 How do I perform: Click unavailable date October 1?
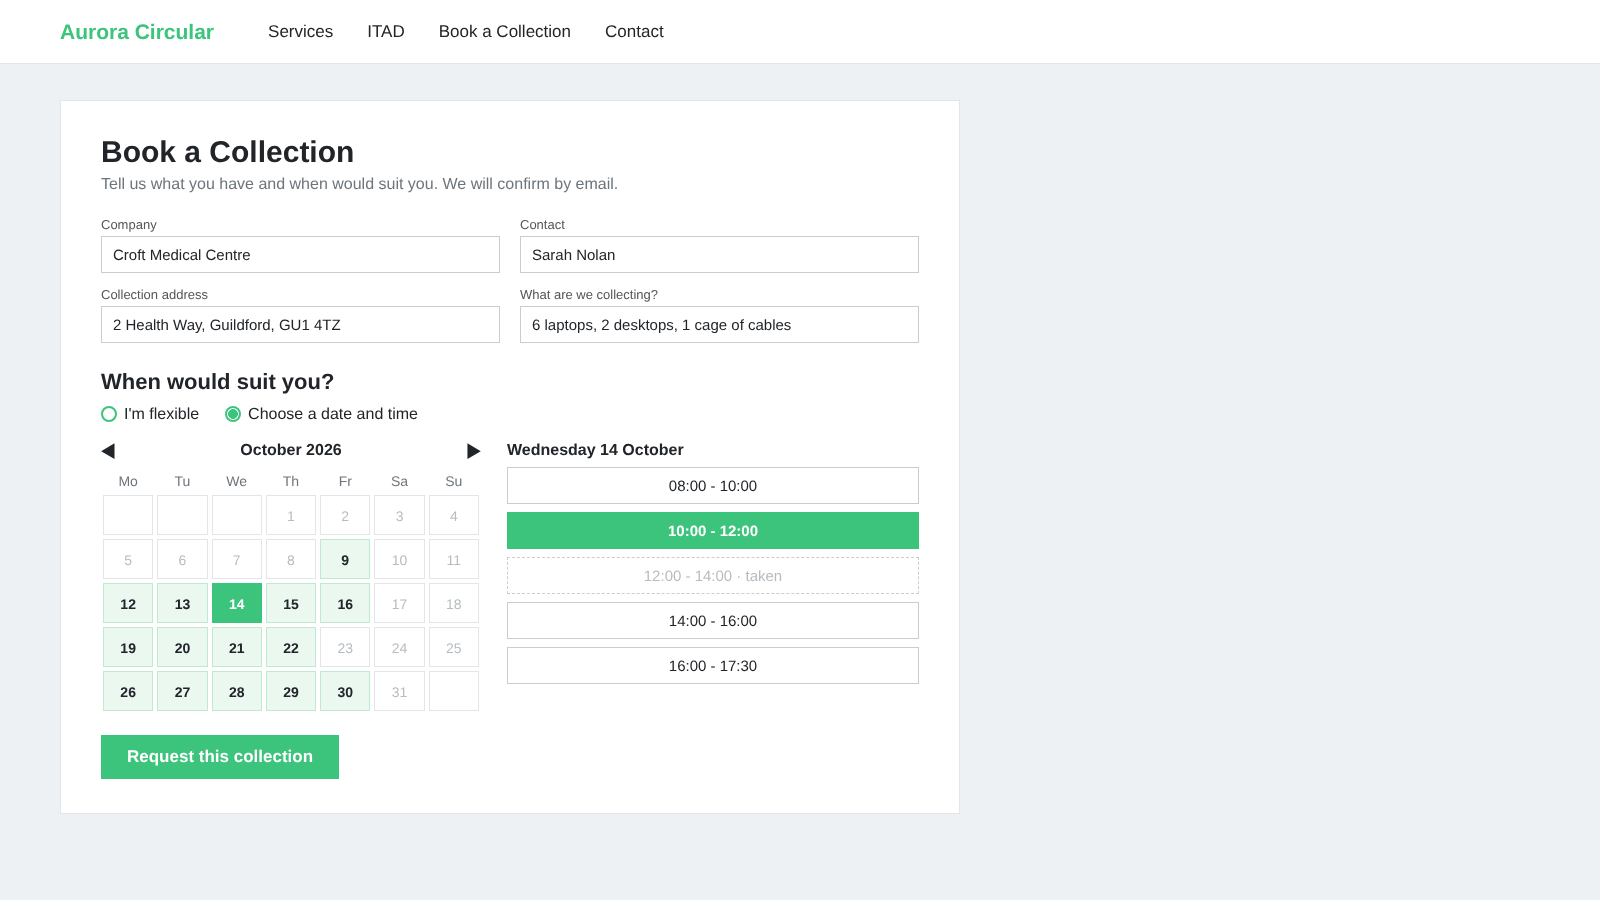tap(291, 516)
